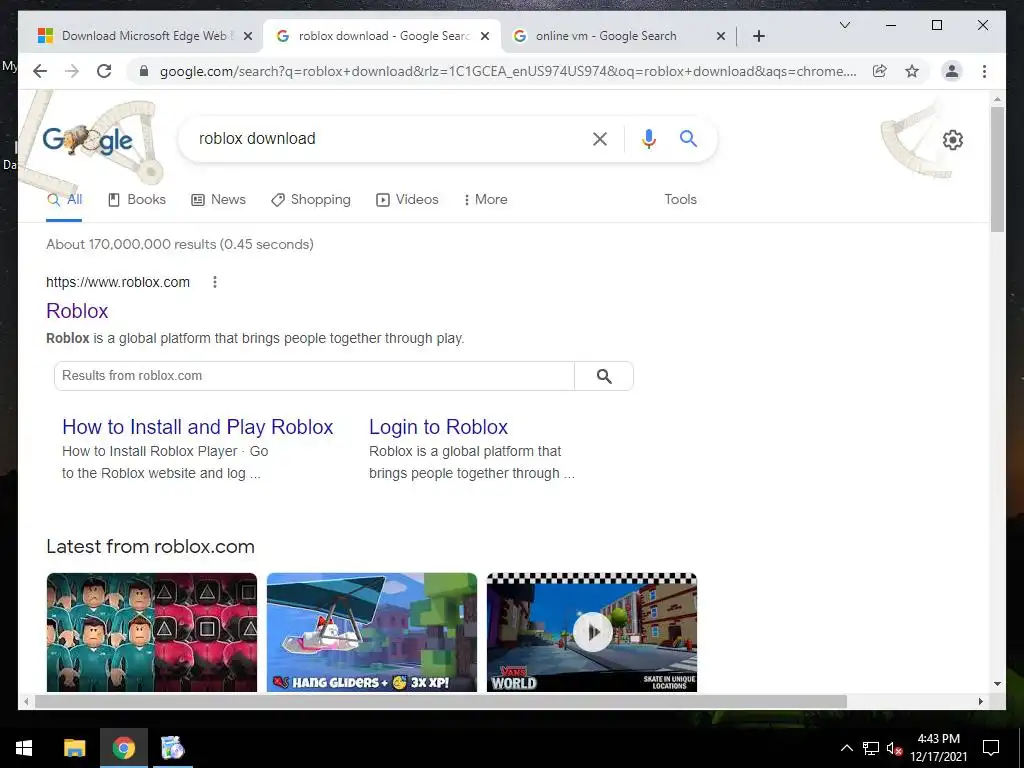The image size is (1024, 768).
Task: Close the roblox download tab
Action: 485,36
